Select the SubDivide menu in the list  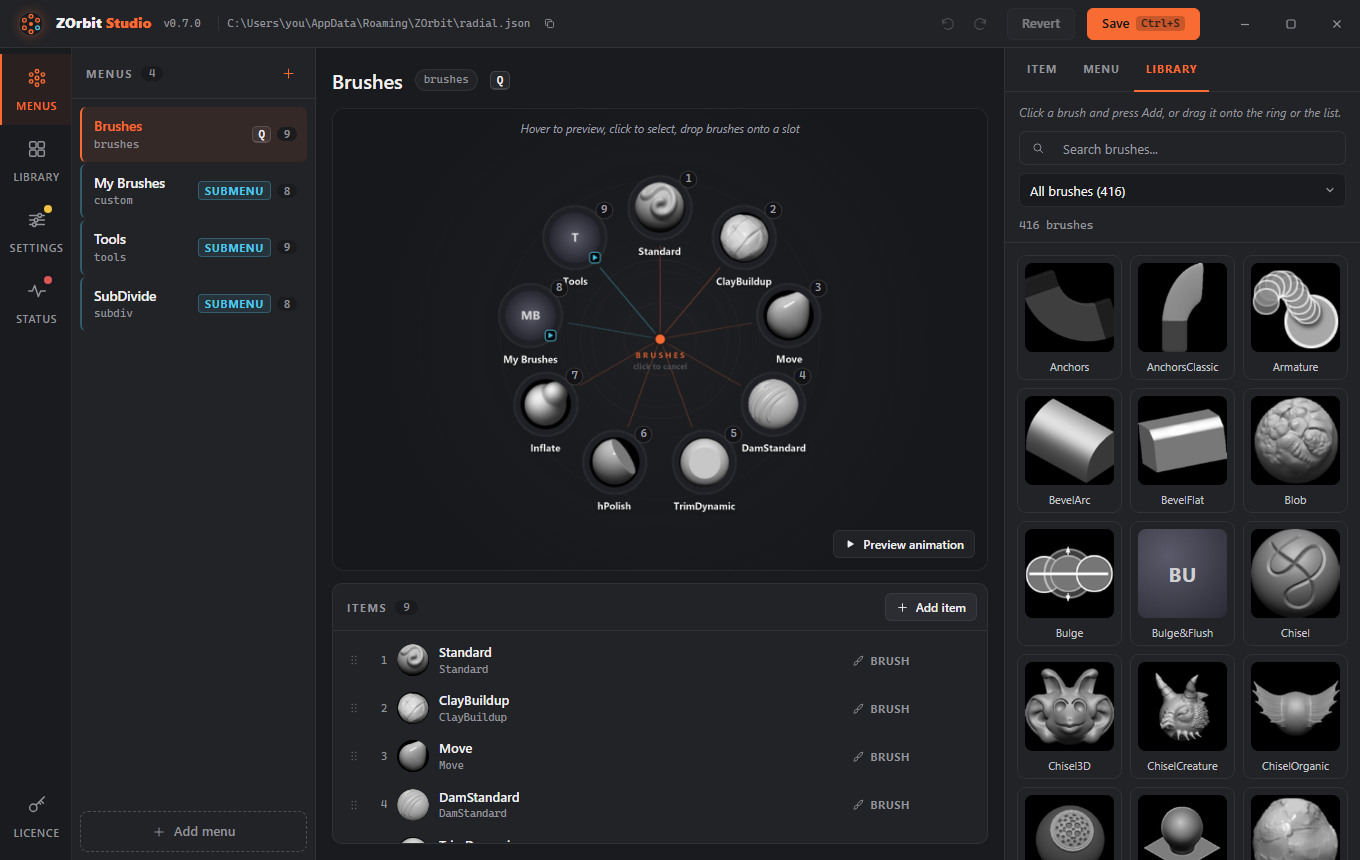[x=194, y=304]
